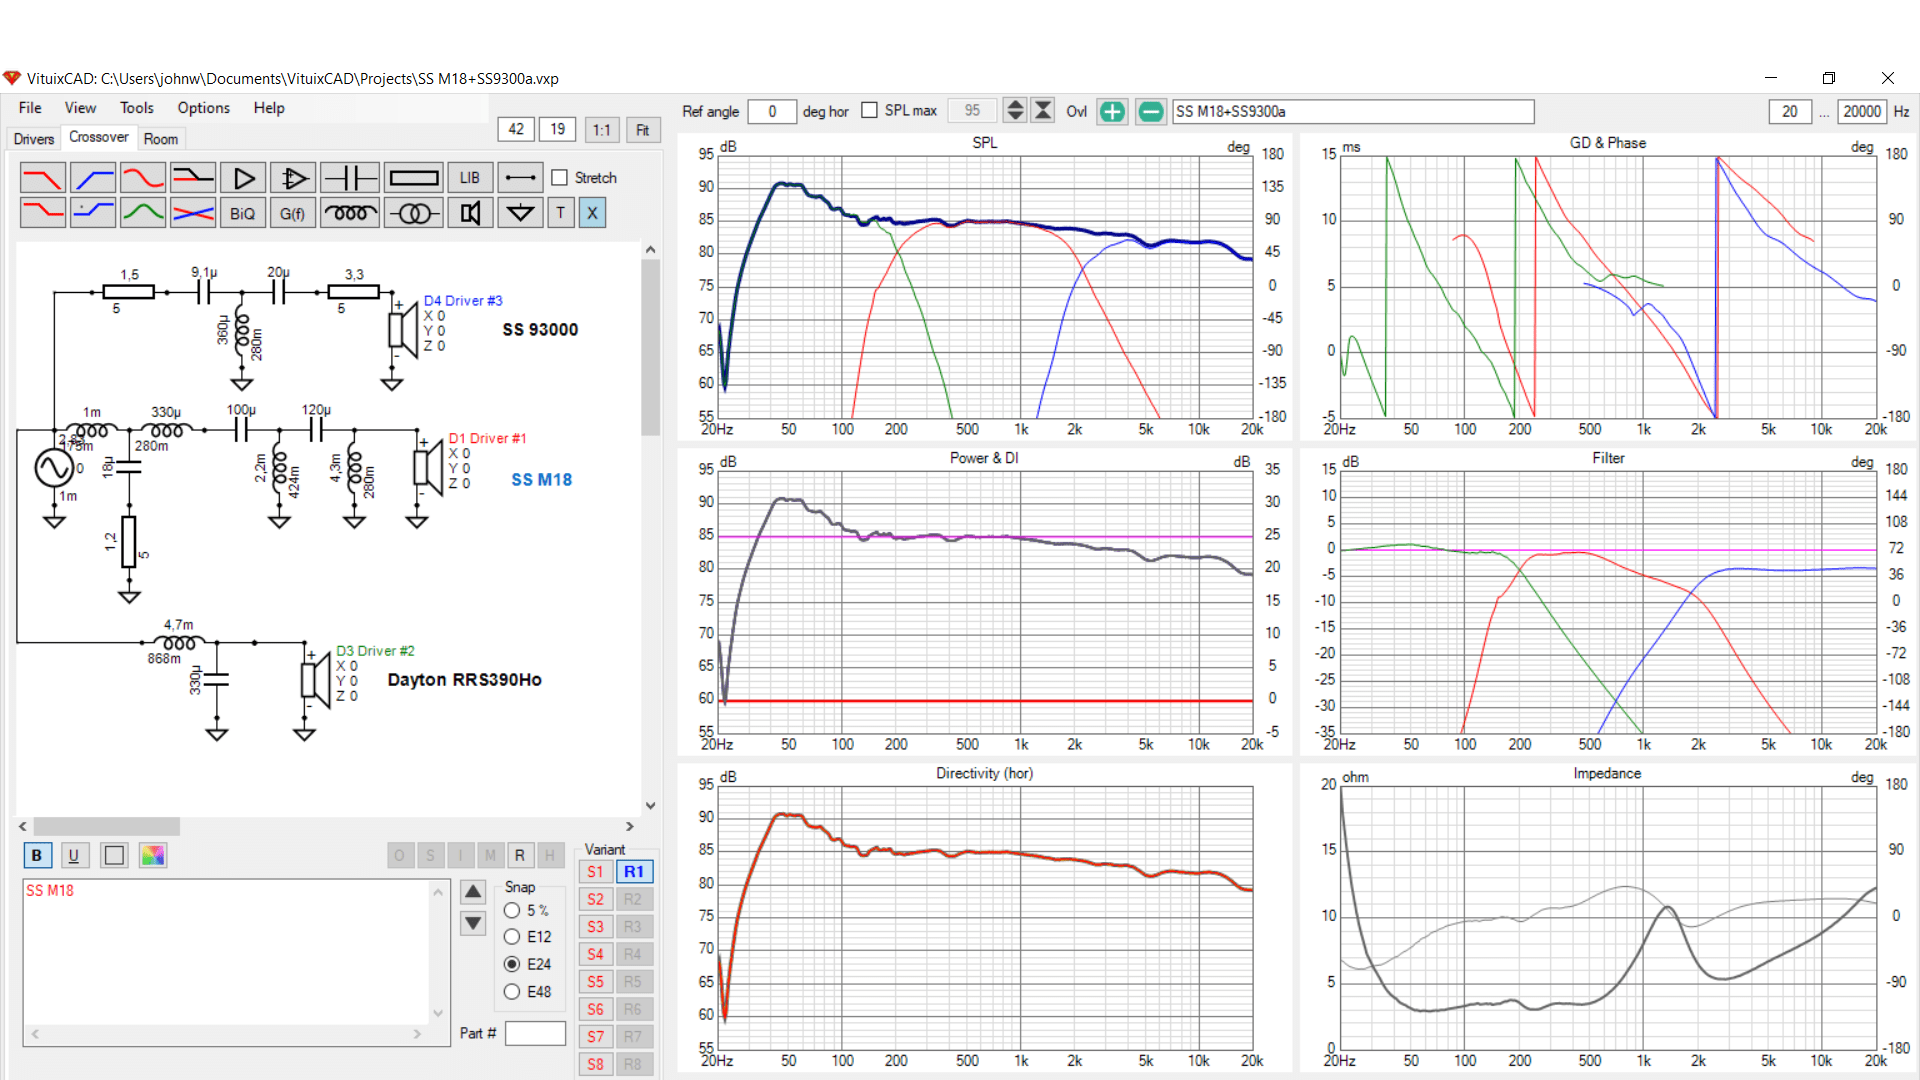Open the Options menu

pos(204,108)
